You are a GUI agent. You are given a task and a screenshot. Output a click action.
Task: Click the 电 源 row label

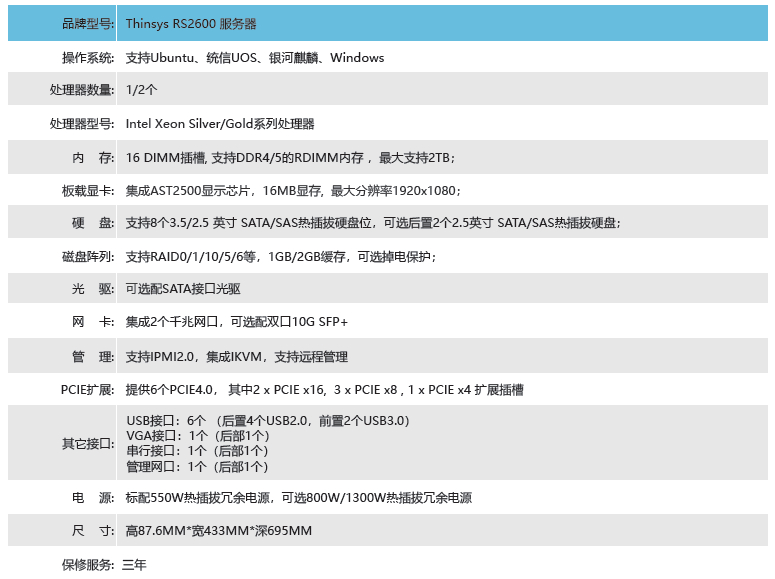(93, 497)
